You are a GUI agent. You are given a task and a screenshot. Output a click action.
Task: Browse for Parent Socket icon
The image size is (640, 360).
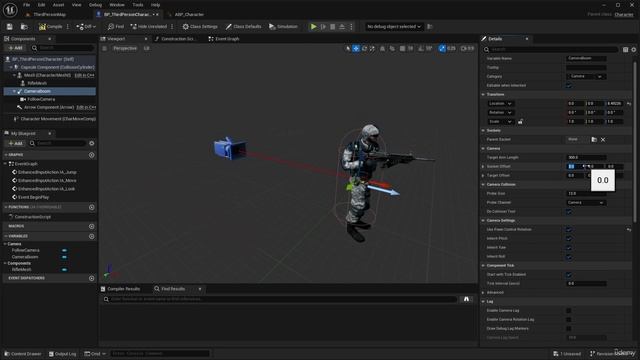594,140
